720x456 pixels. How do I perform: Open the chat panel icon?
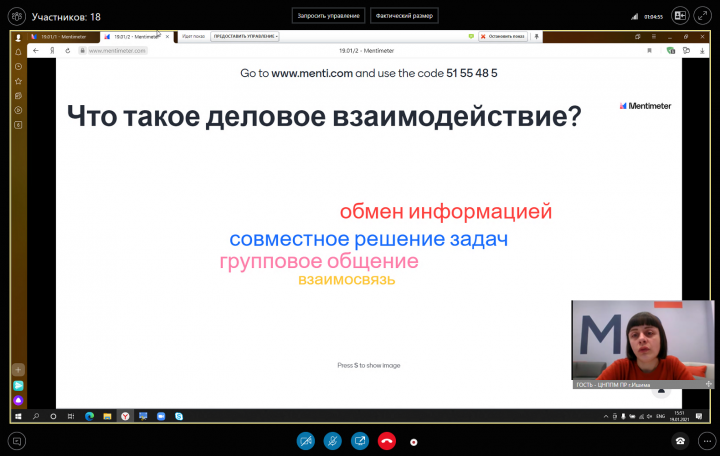click(x=16, y=440)
